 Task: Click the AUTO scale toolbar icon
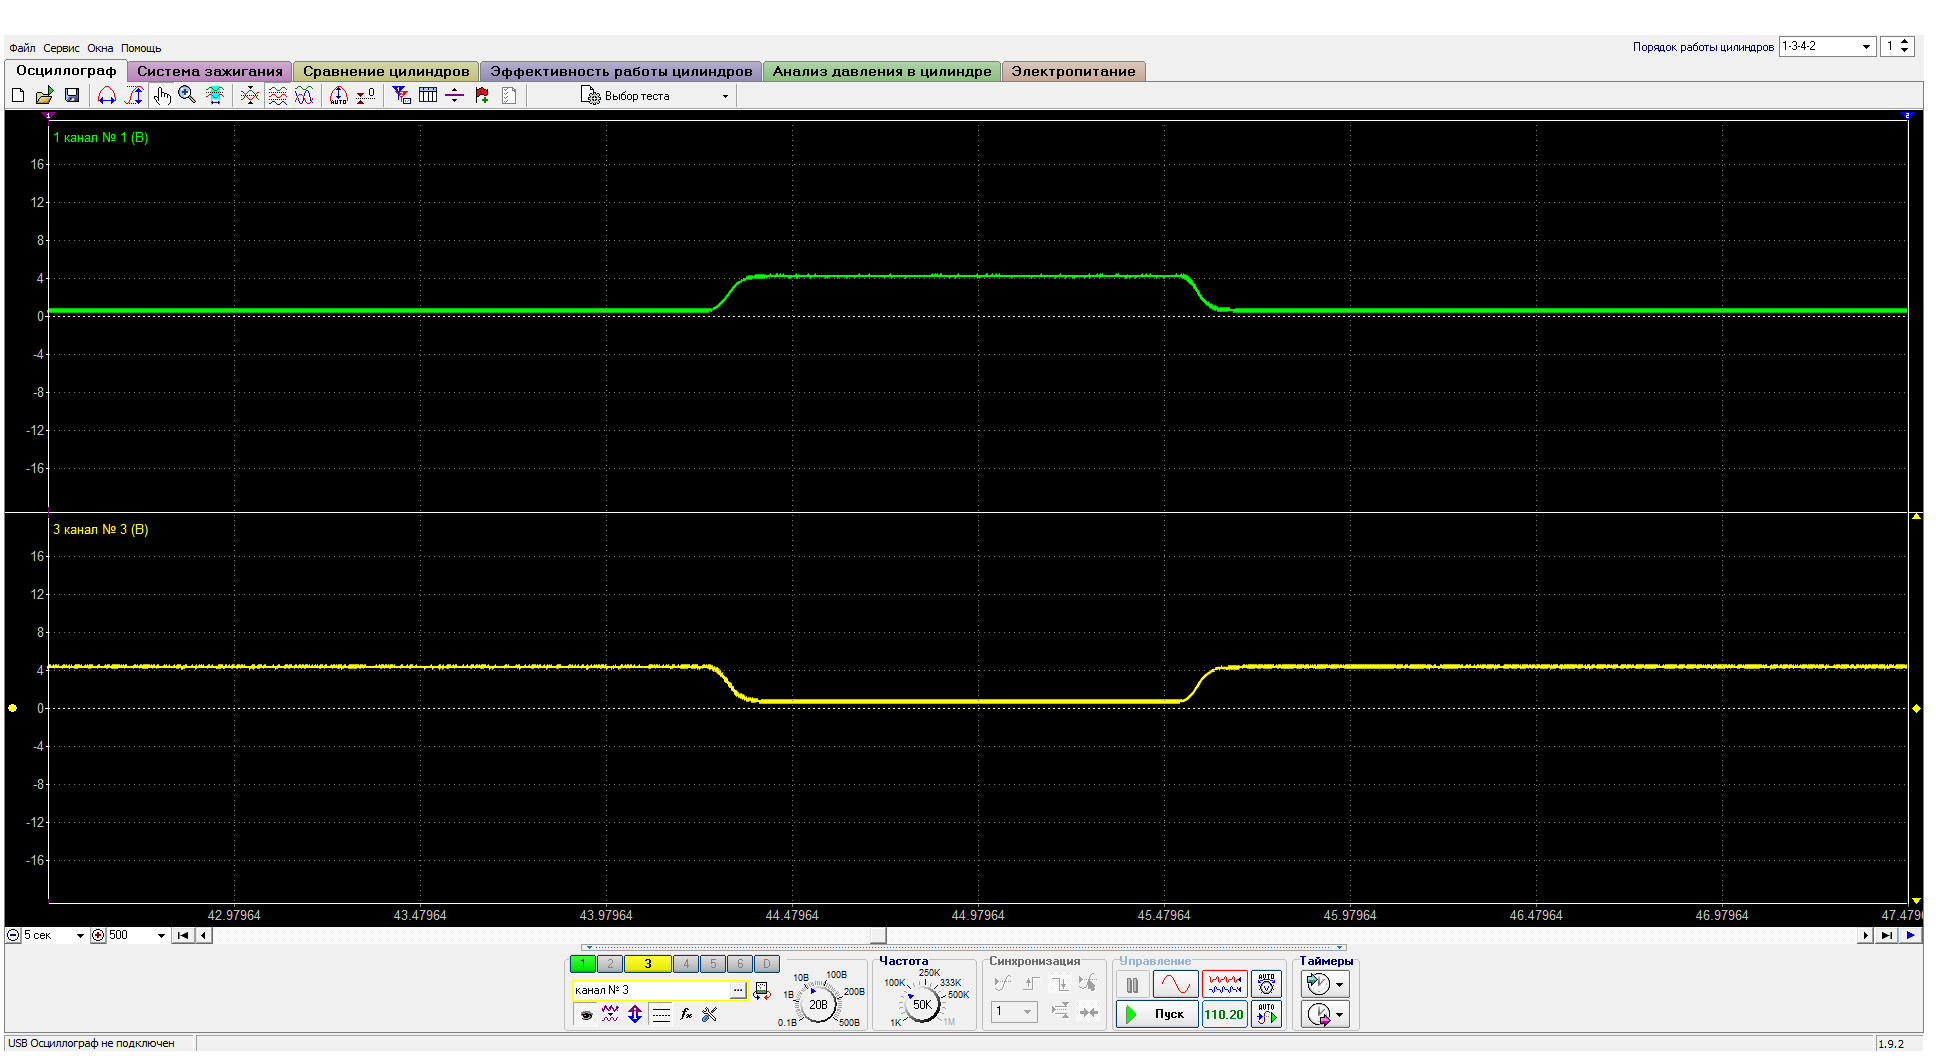[339, 95]
